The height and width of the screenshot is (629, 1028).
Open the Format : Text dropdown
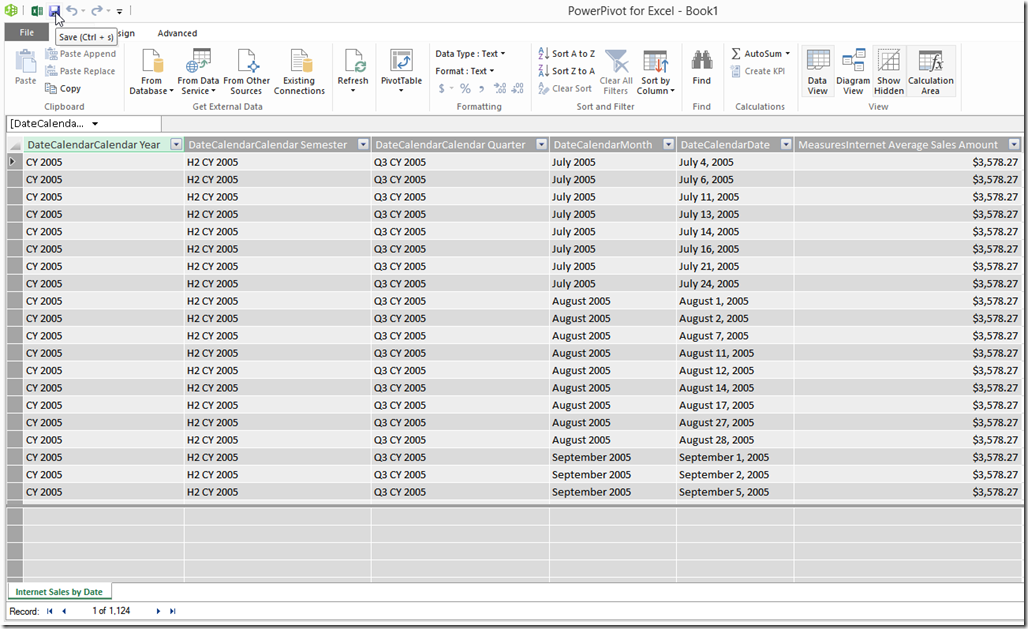464,71
